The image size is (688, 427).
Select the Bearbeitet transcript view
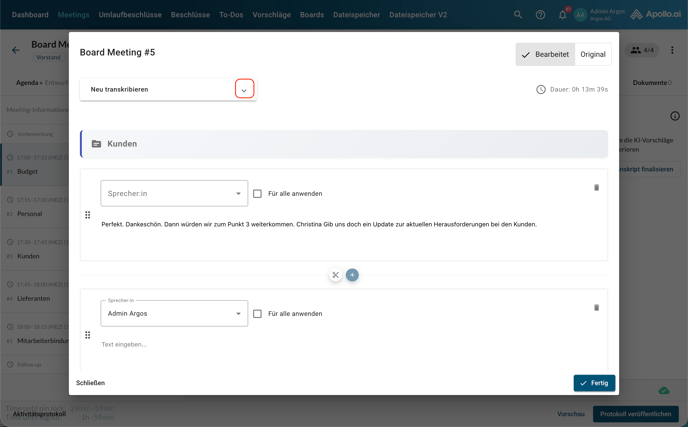coord(545,54)
